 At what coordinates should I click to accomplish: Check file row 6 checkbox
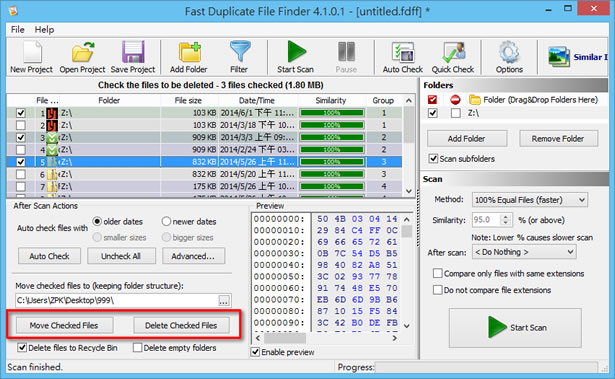pos(21,174)
